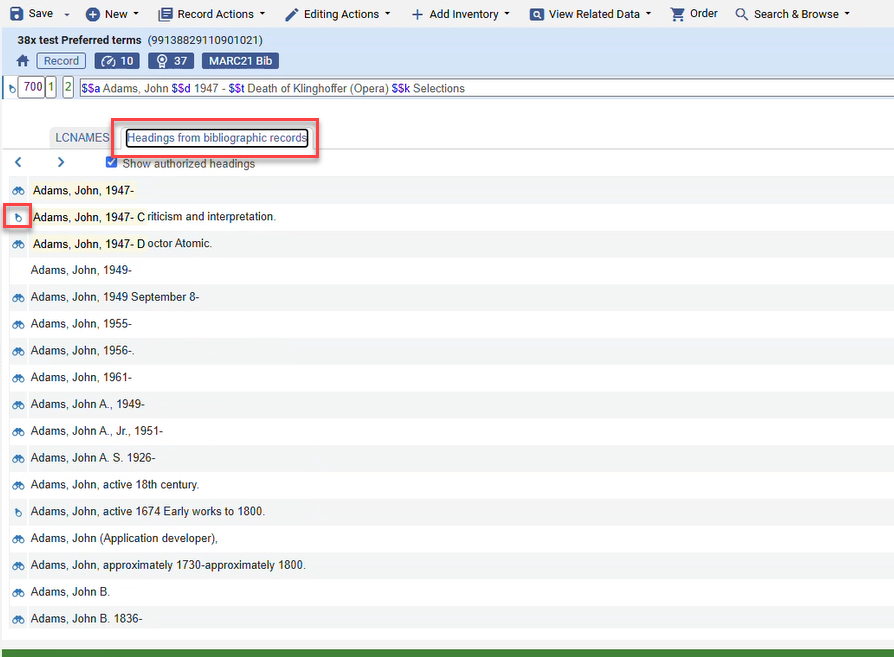
Task: Click binoculars icon for Doctor Atomic heading
Action: tap(18, 244)
